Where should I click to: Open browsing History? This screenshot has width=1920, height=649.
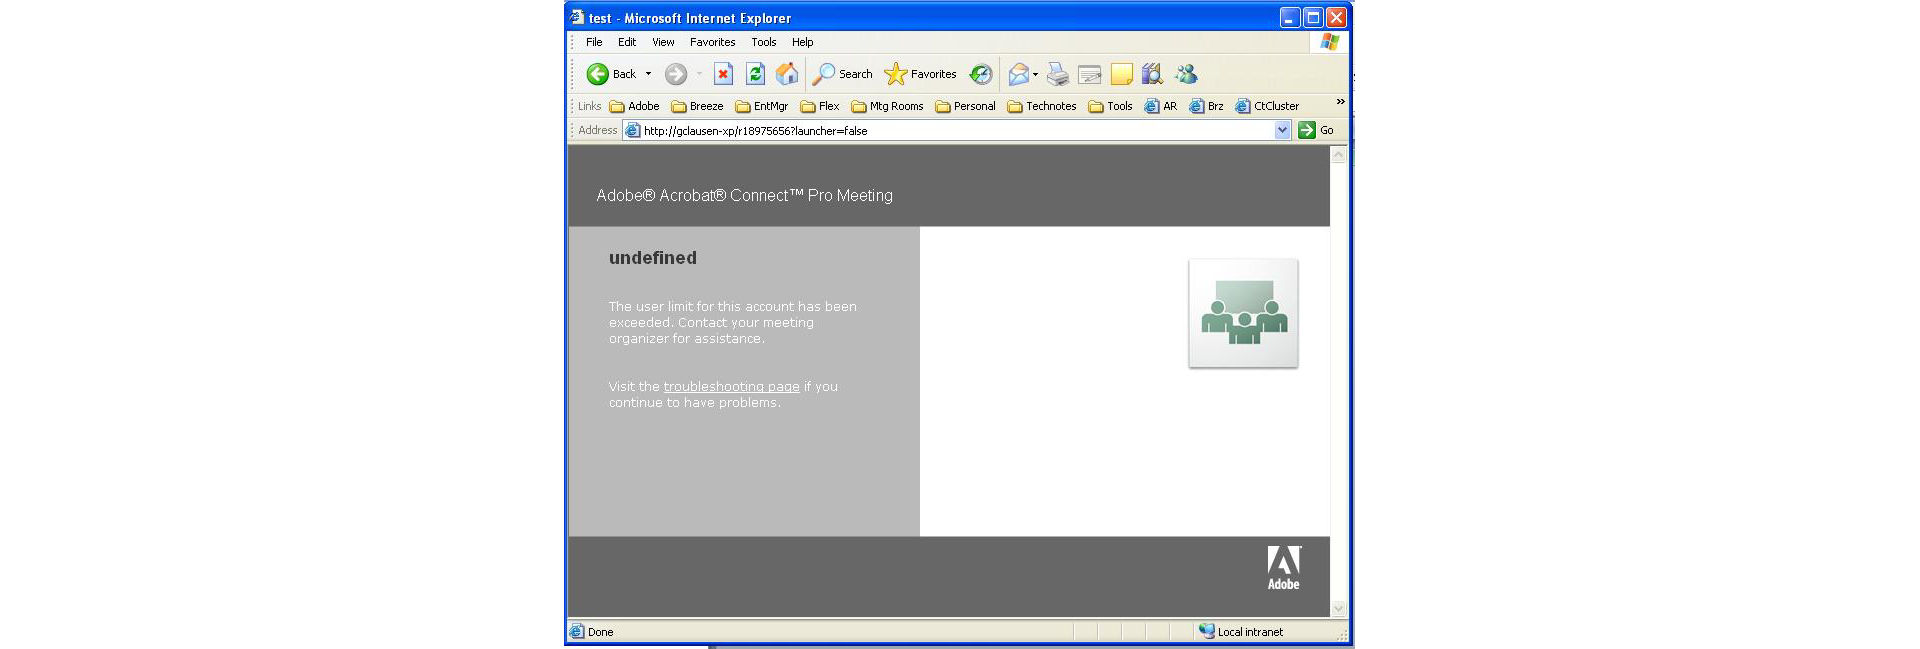(x=981, y=74)
